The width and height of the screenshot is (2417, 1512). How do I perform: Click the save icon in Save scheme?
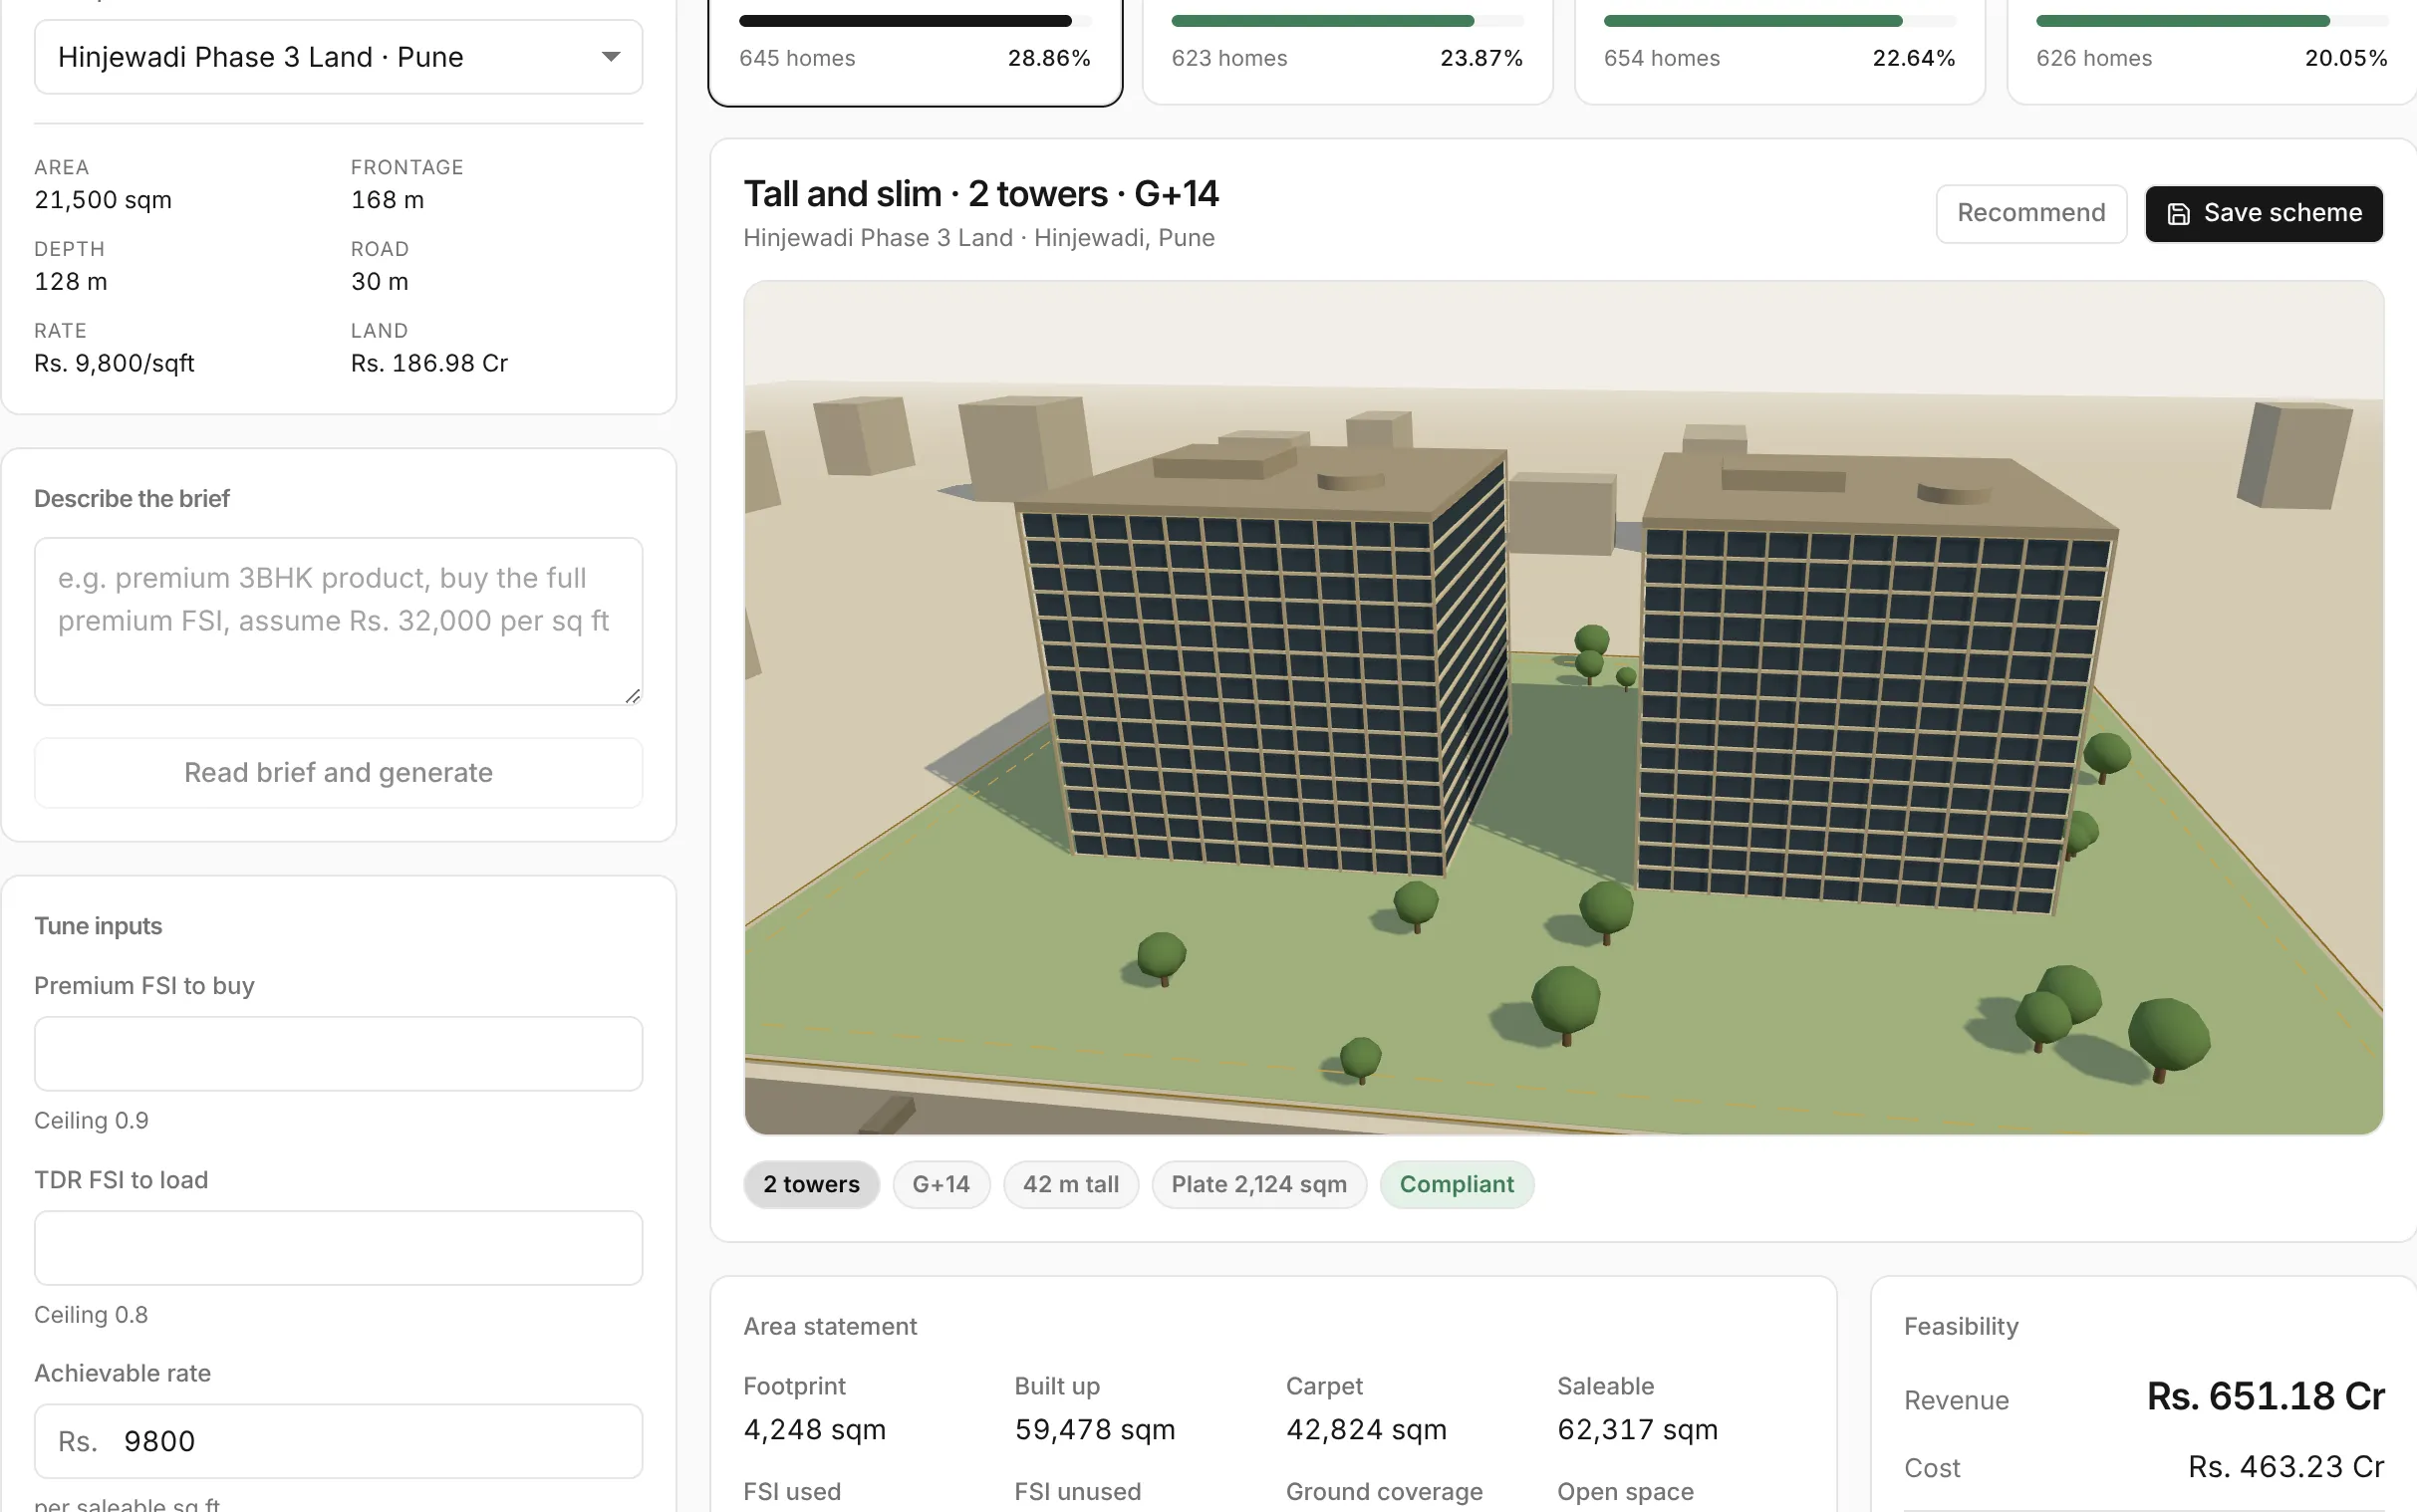(x=2178, y=214)
